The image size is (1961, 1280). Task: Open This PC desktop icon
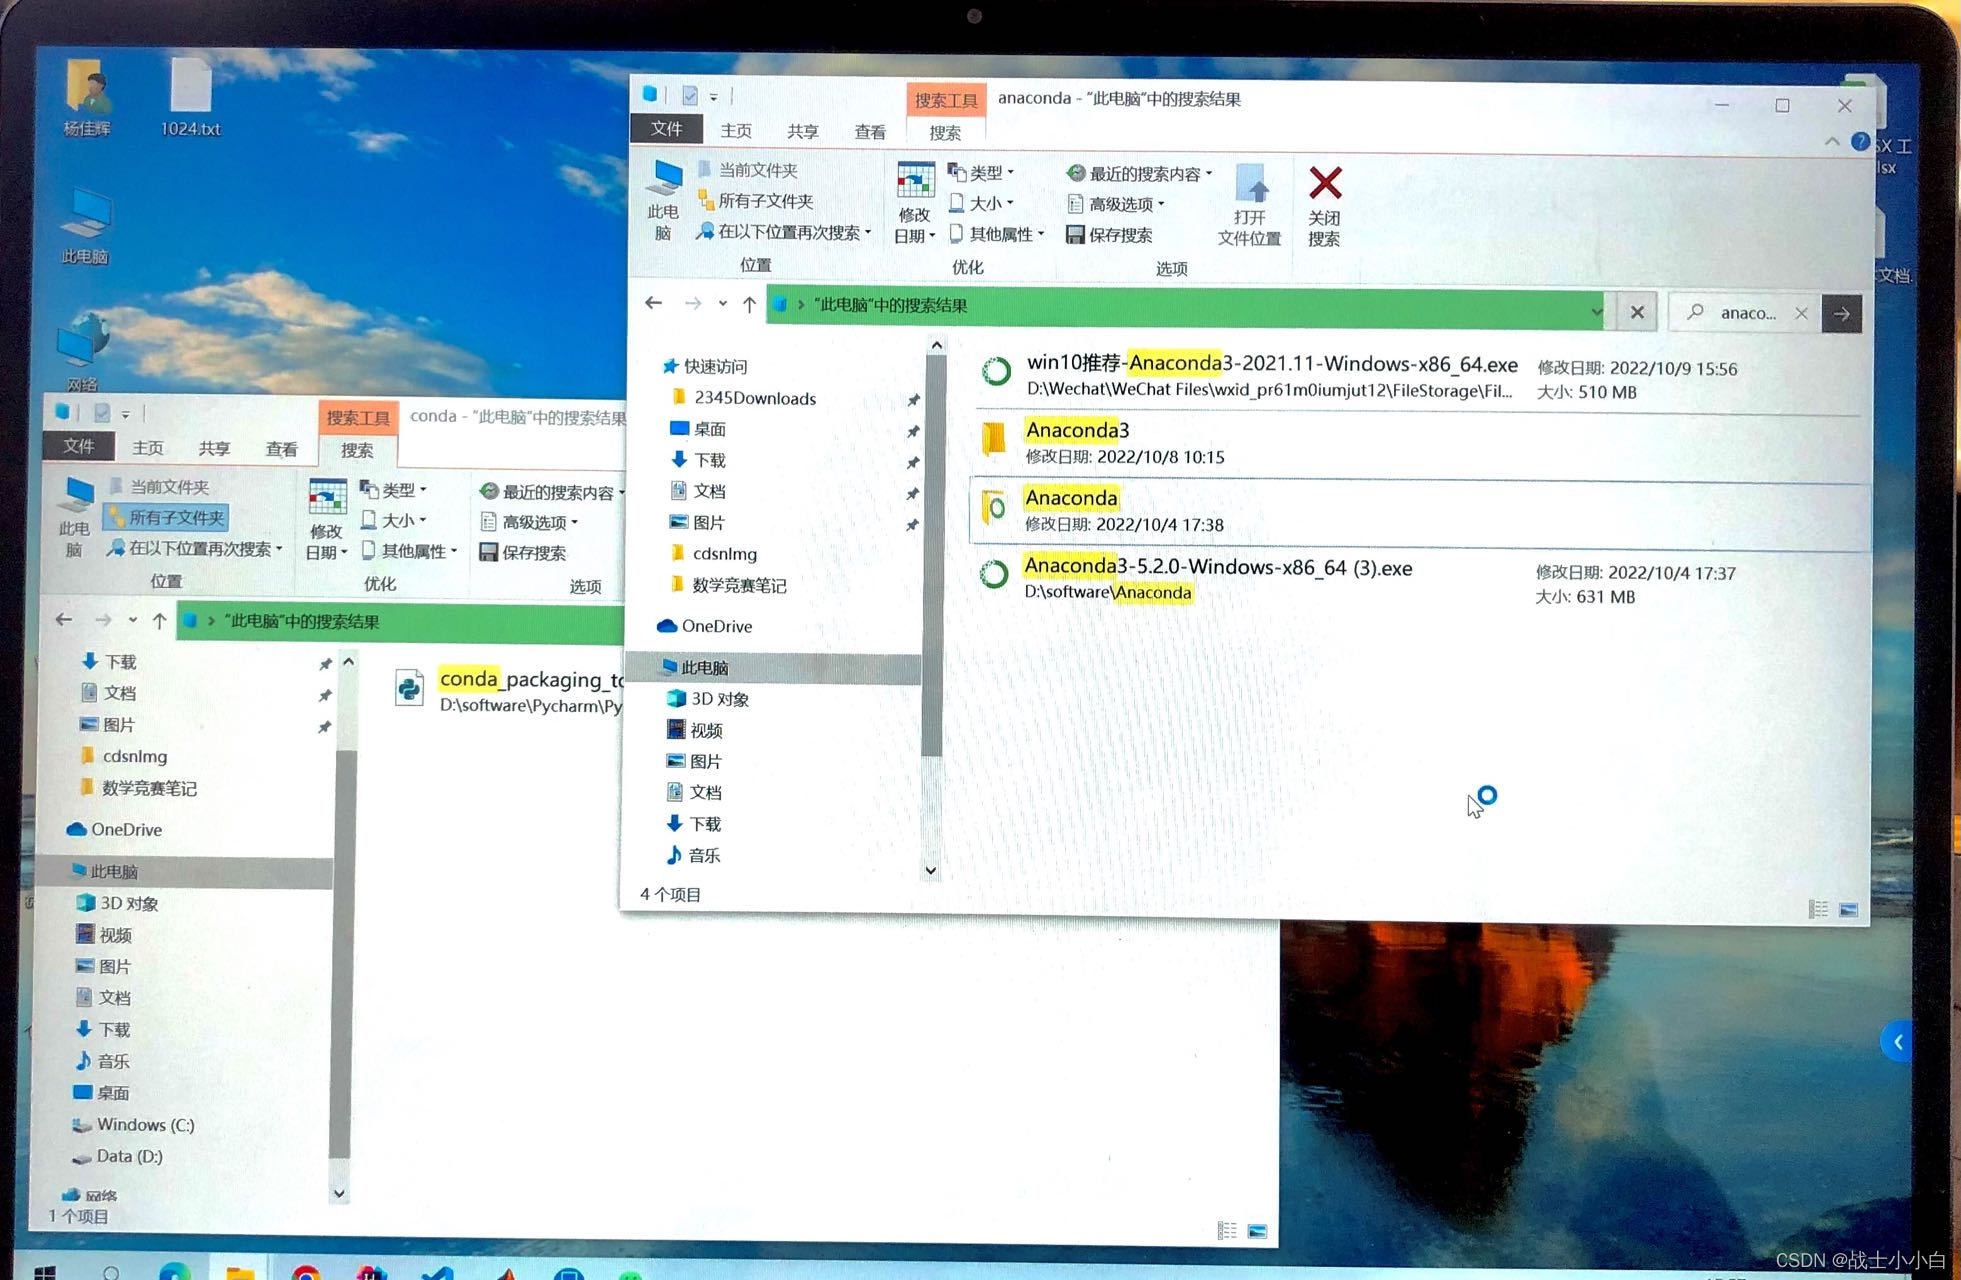coord(86,226)
